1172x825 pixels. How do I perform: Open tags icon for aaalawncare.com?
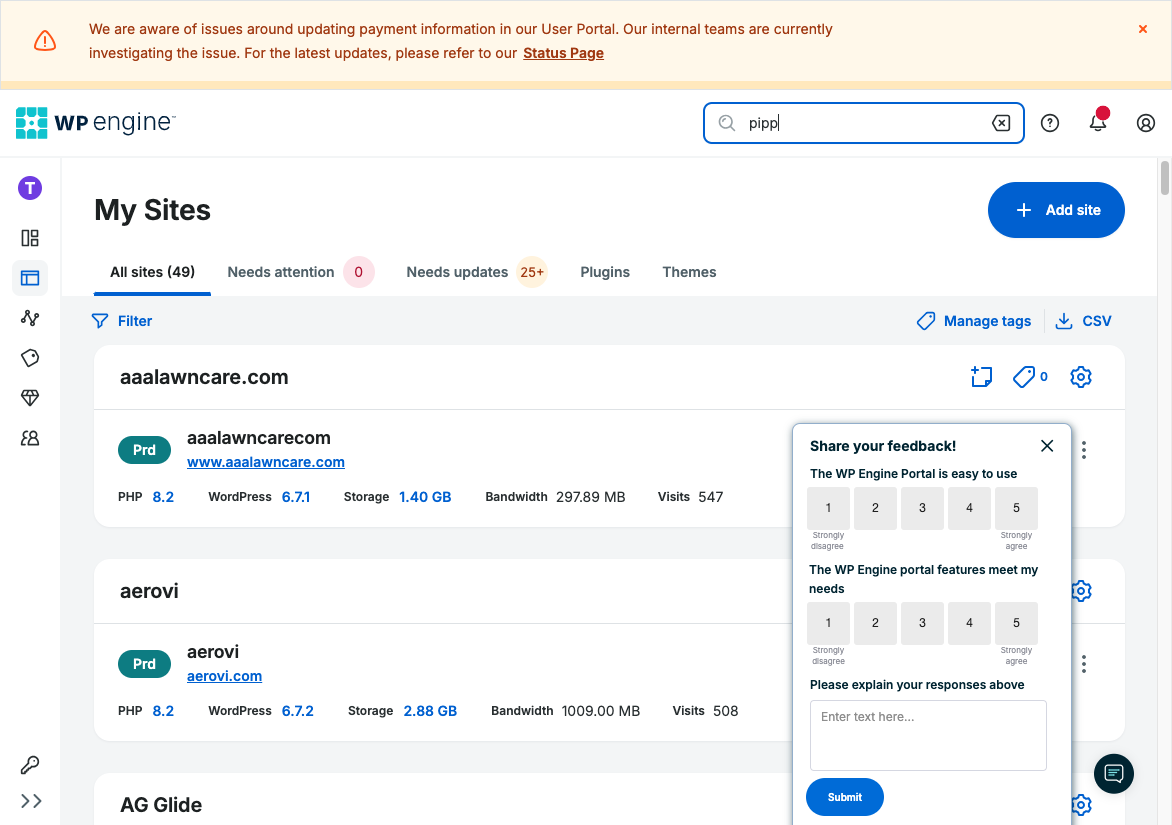tap(1029, 377)
